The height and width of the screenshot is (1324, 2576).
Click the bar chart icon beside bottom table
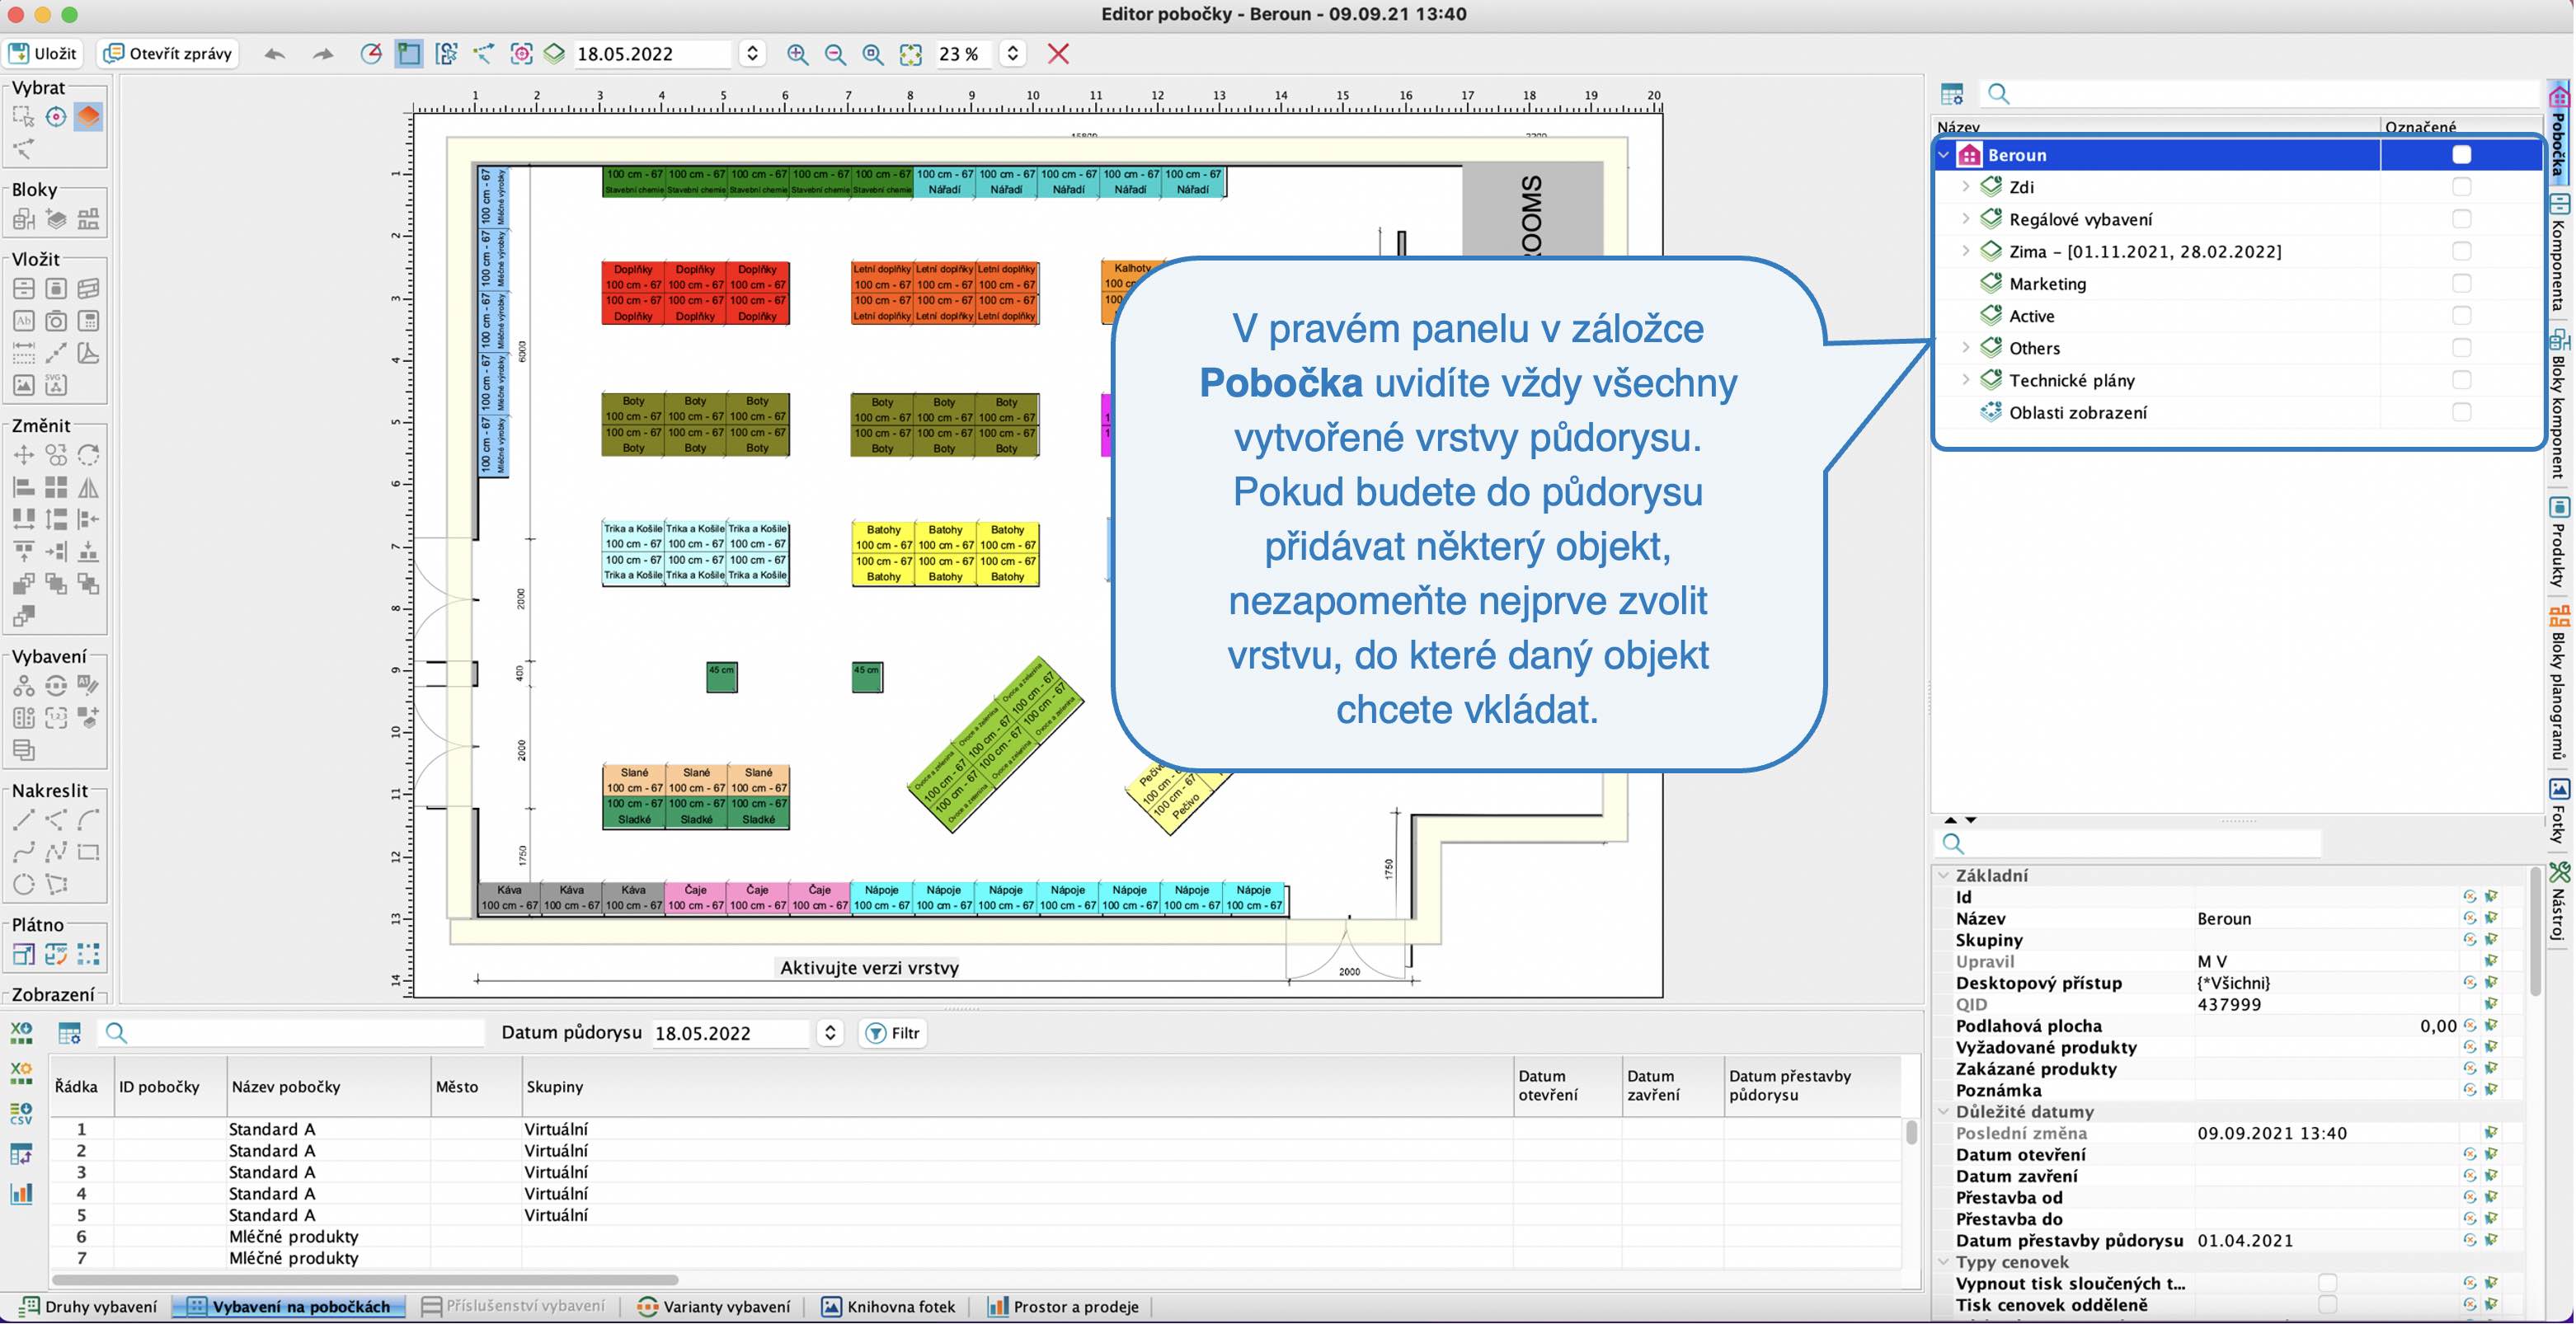coord(21,1193)
